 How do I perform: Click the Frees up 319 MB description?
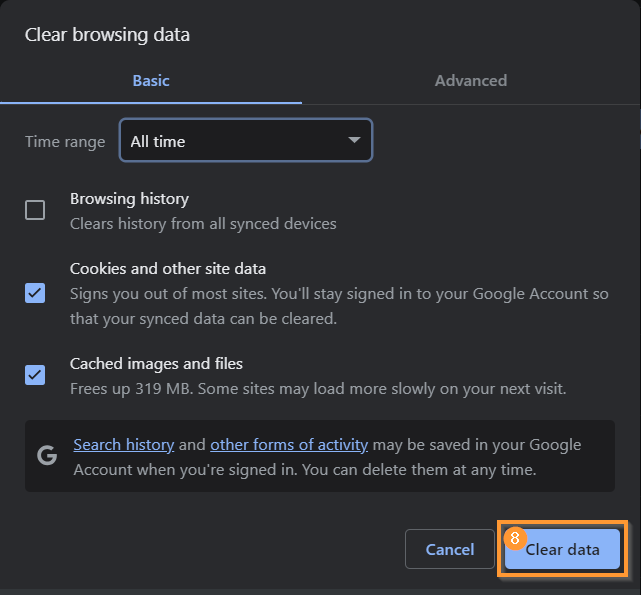tap(318, 389)
